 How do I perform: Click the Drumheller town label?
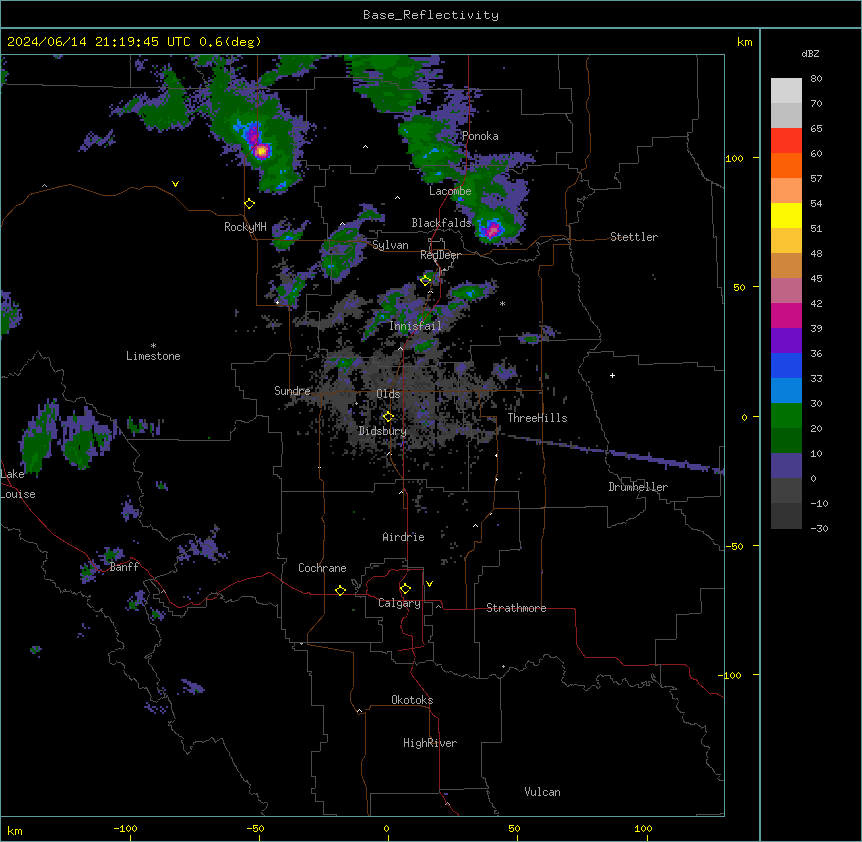(x=638, y=487)
